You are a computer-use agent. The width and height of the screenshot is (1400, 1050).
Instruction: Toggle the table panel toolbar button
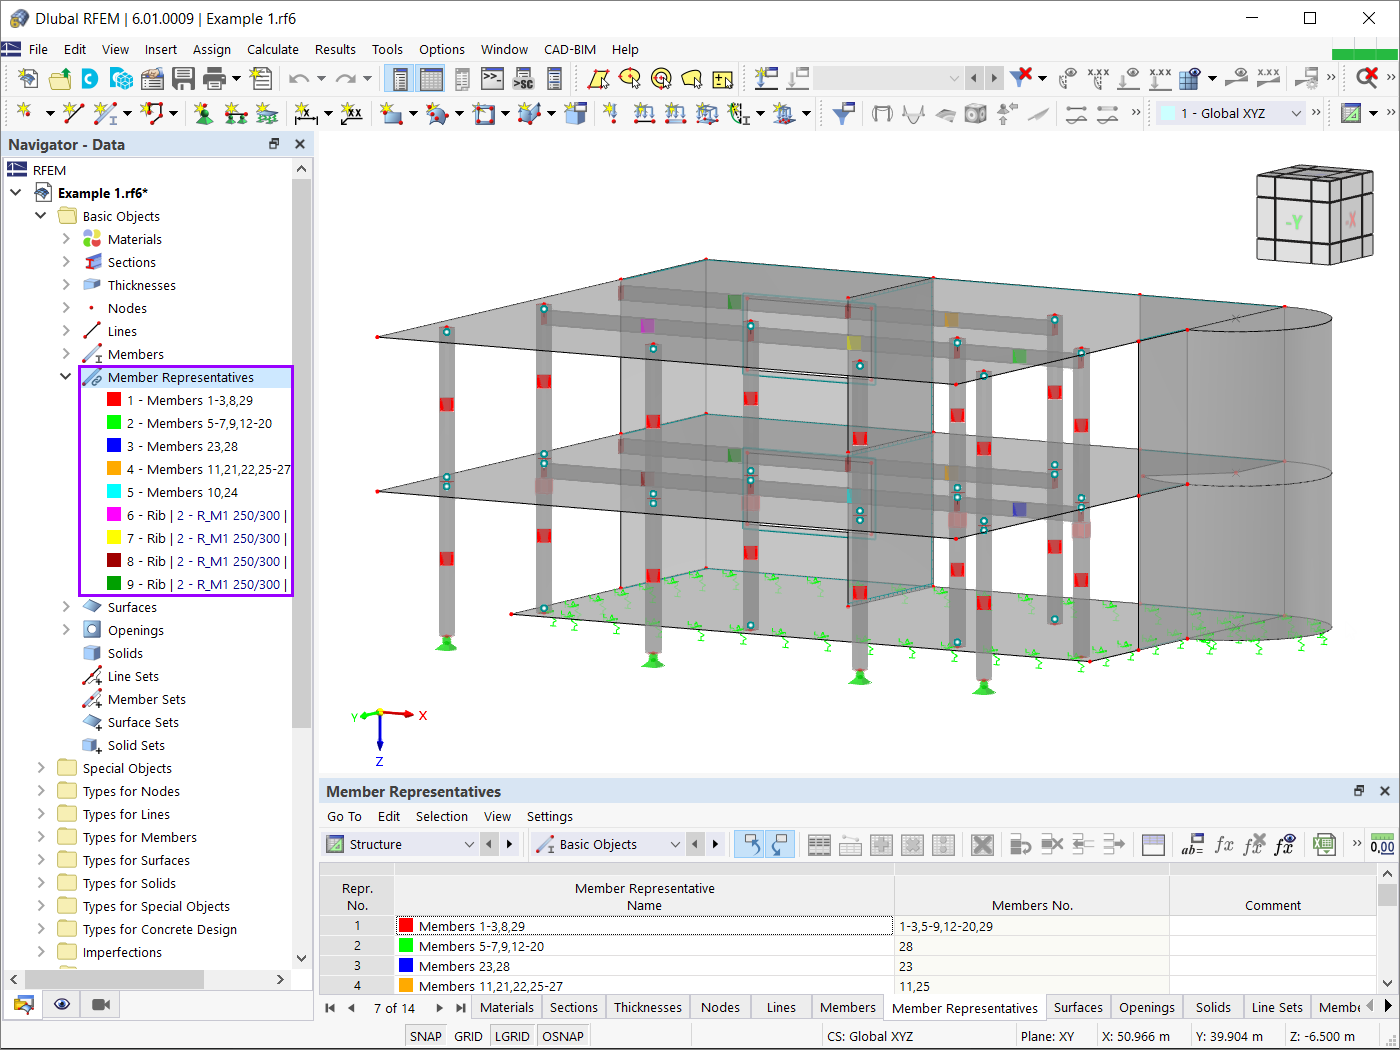point(431,78)
